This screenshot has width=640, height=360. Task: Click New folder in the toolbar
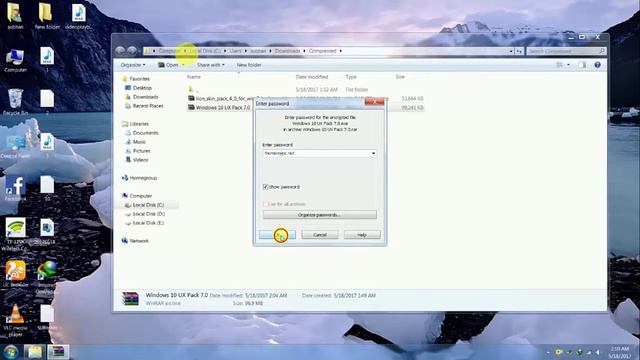tap(249, 65)
